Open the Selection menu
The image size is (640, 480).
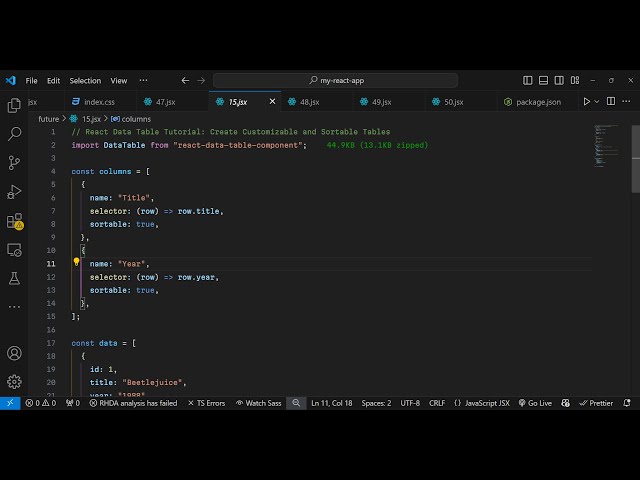click(x=85, y=81)
